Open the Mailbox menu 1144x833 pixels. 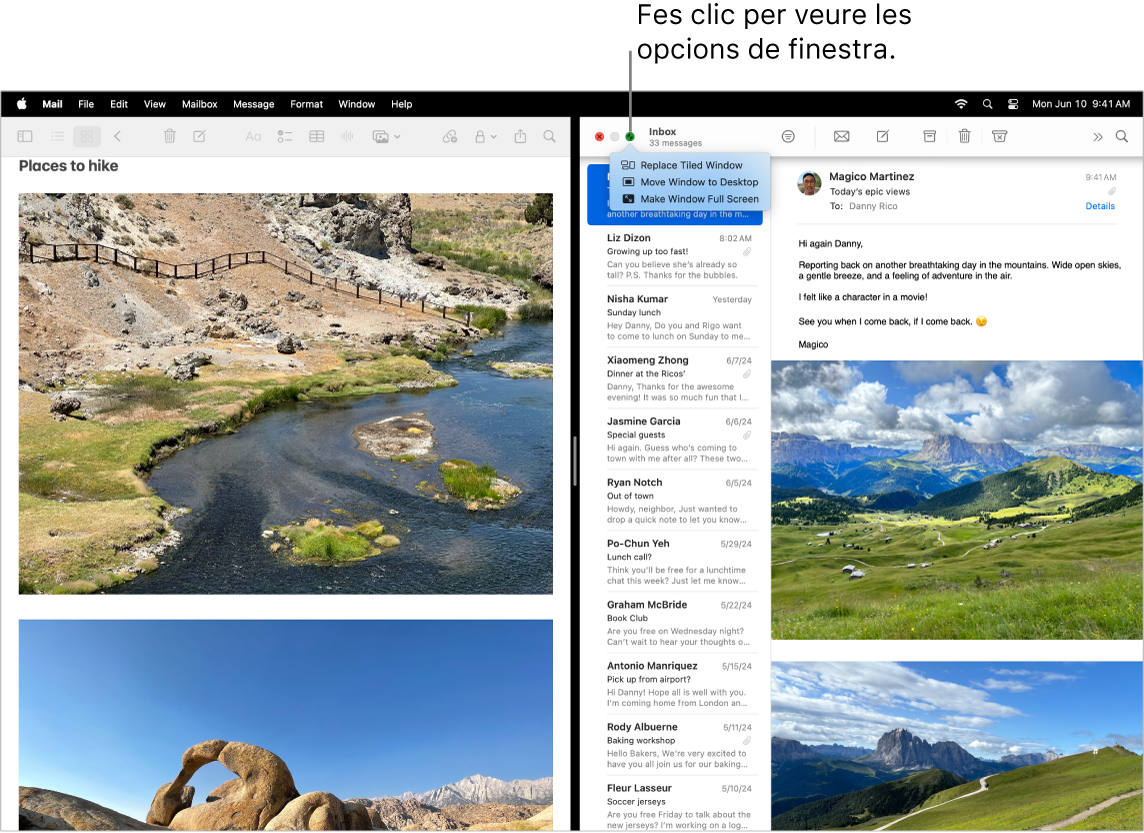pyautogui.click(x=199, y=104)
